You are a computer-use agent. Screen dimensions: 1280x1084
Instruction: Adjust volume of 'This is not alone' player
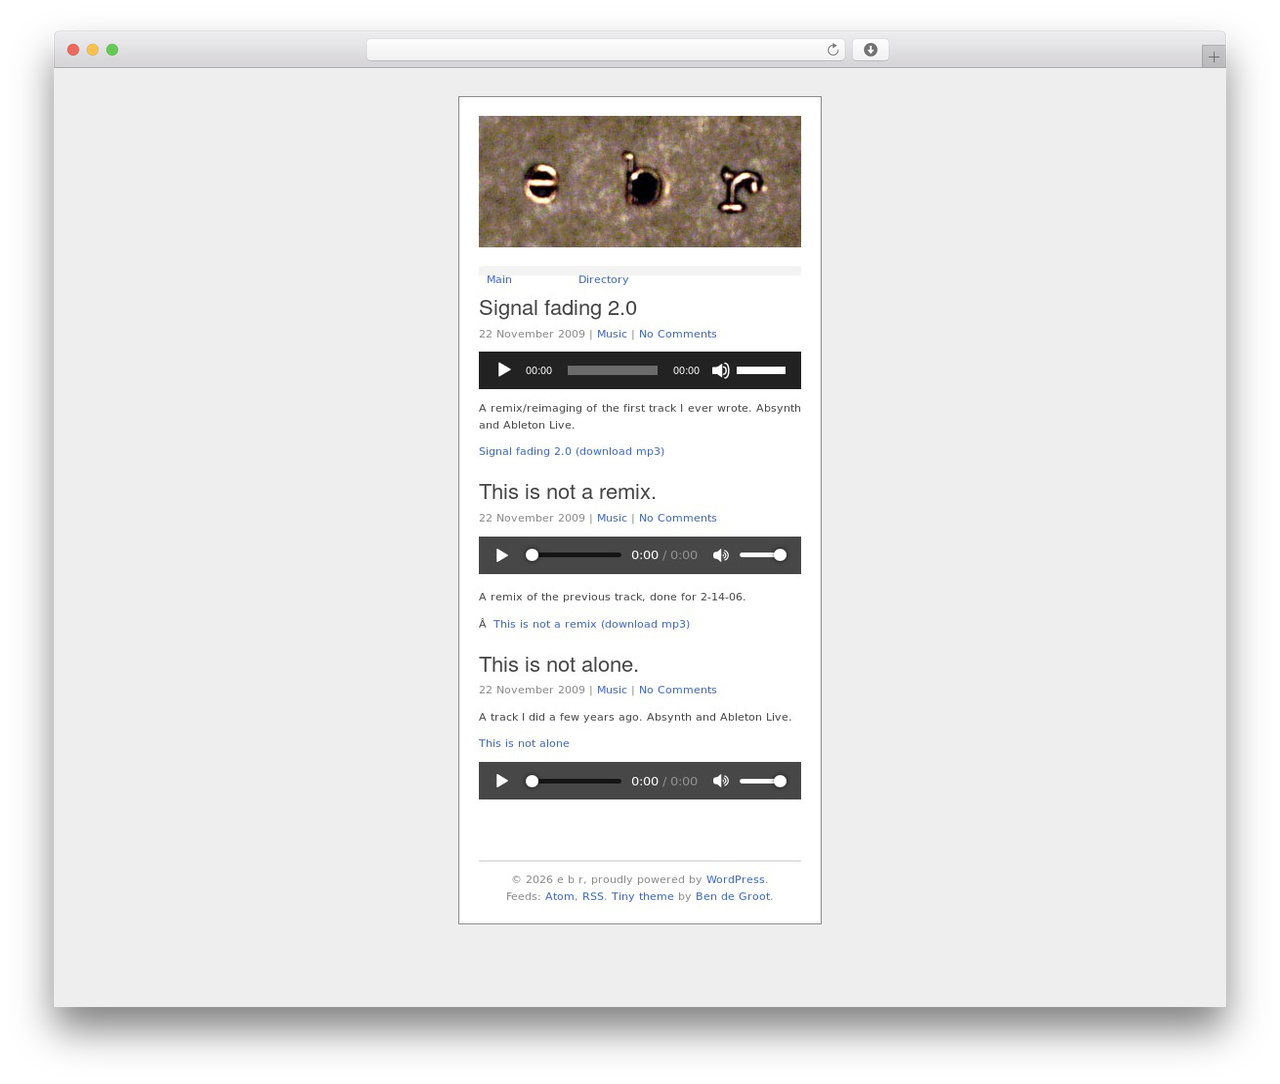(x=763, y=781)
